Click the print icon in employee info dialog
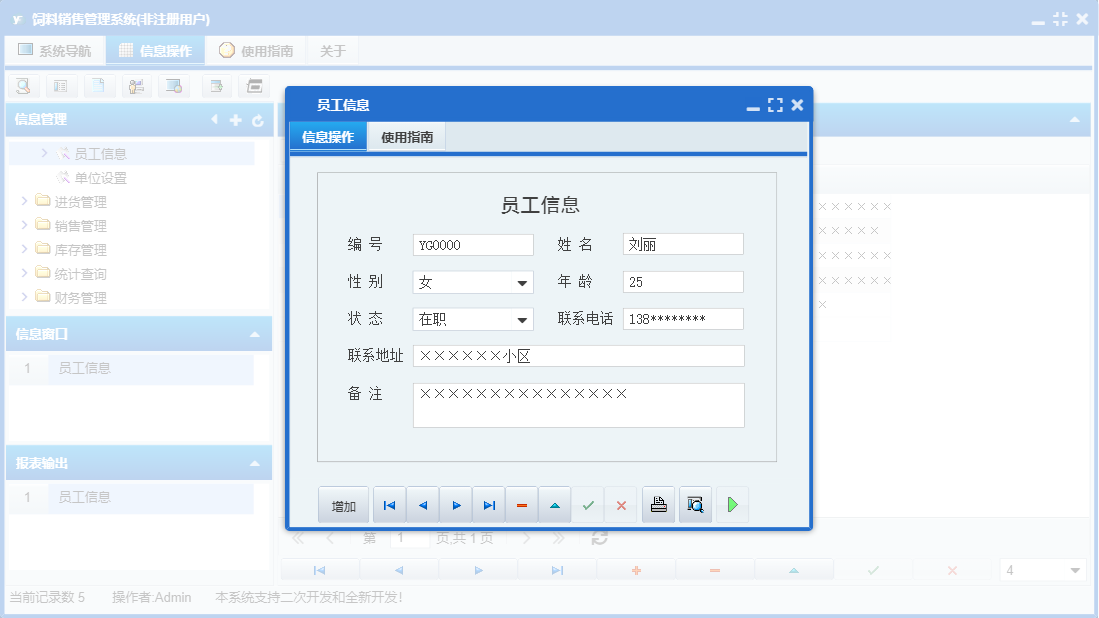This screenshot has height=618, width=1099. pyautogui.click(x=658, y=505)
